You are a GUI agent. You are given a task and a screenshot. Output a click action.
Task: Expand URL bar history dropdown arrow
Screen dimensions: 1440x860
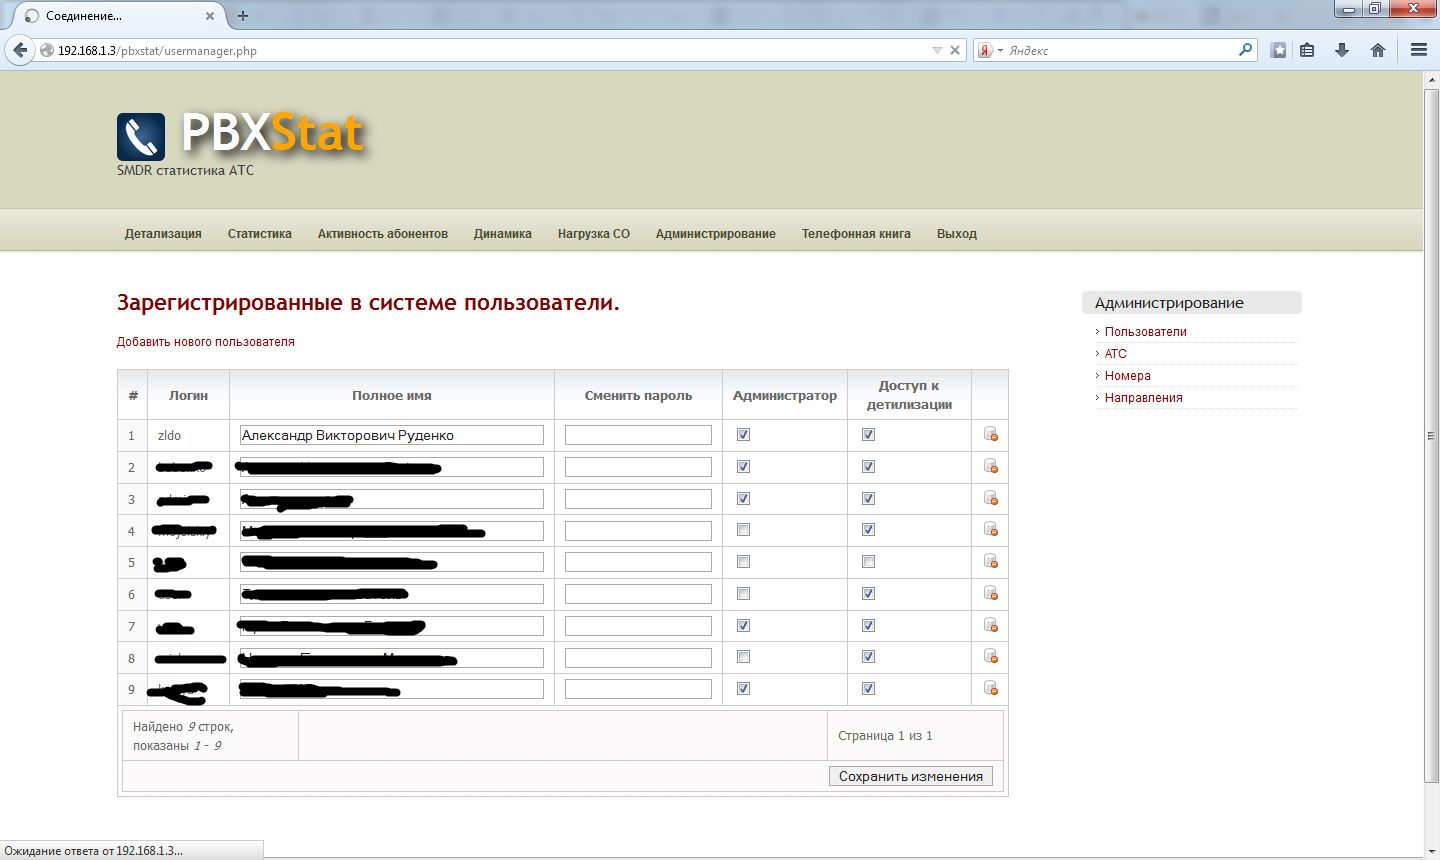point(937,50)
